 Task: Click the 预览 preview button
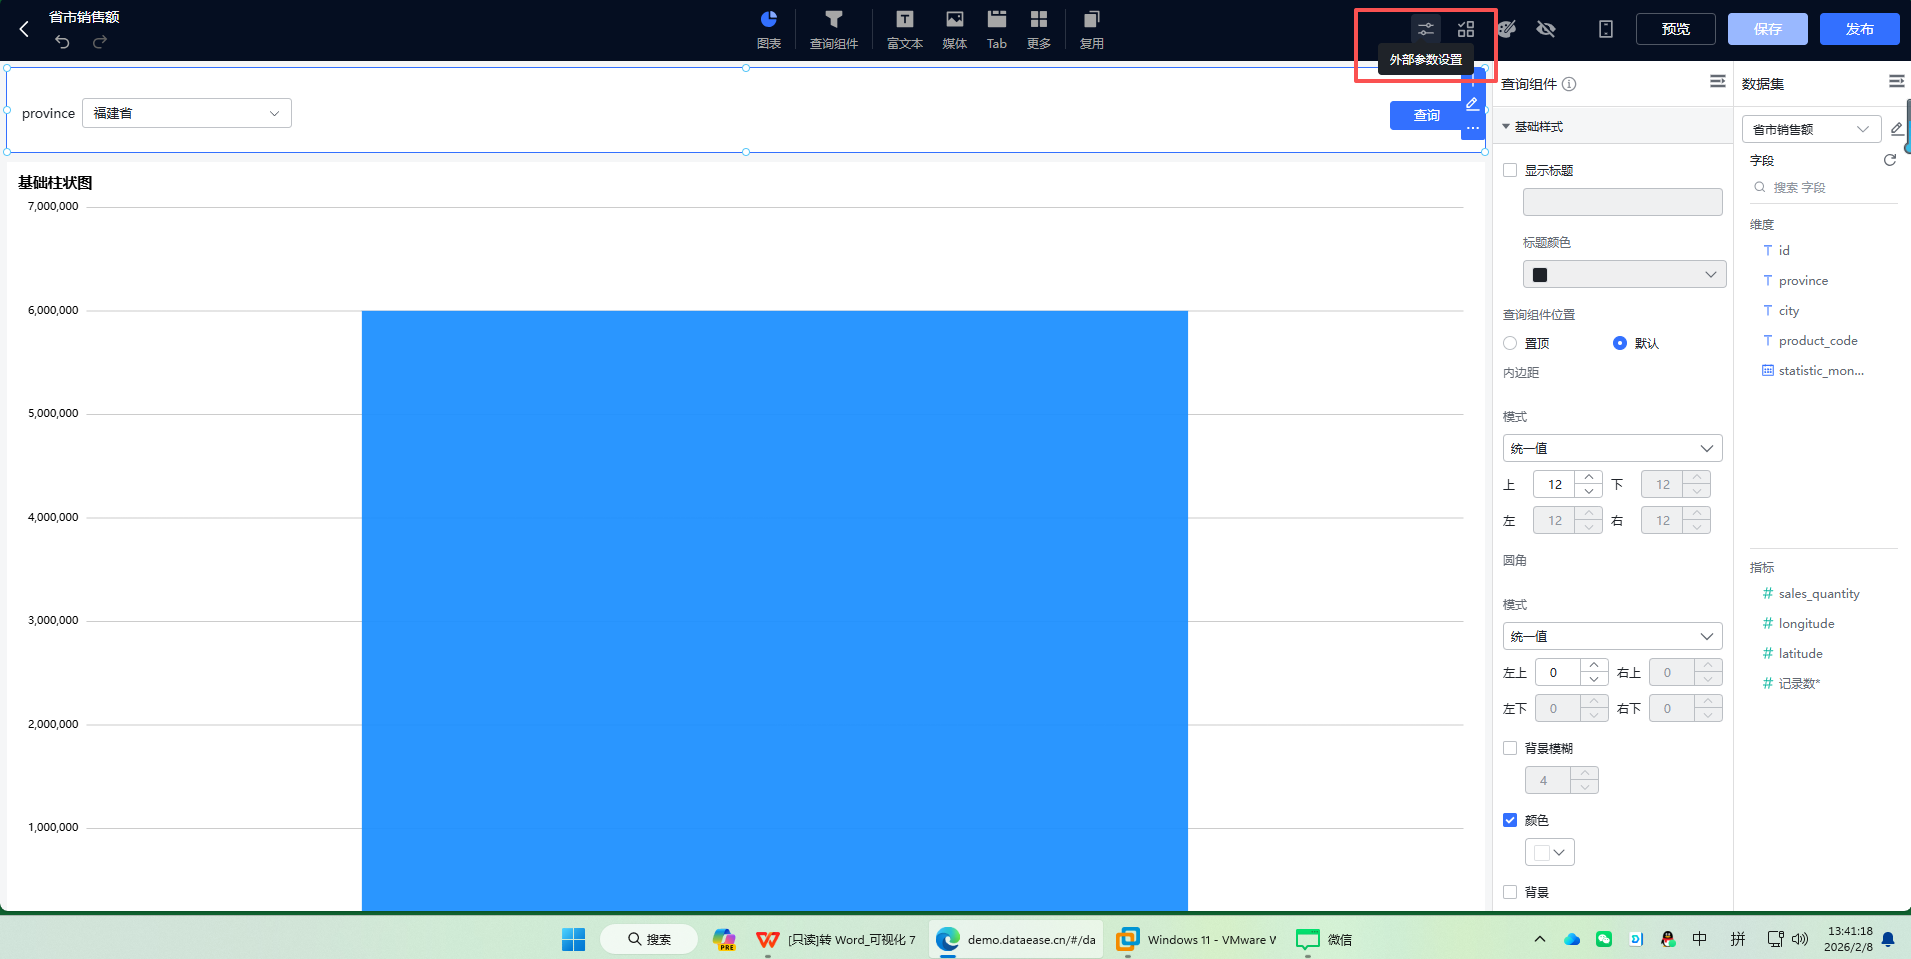pos(1676,29)
